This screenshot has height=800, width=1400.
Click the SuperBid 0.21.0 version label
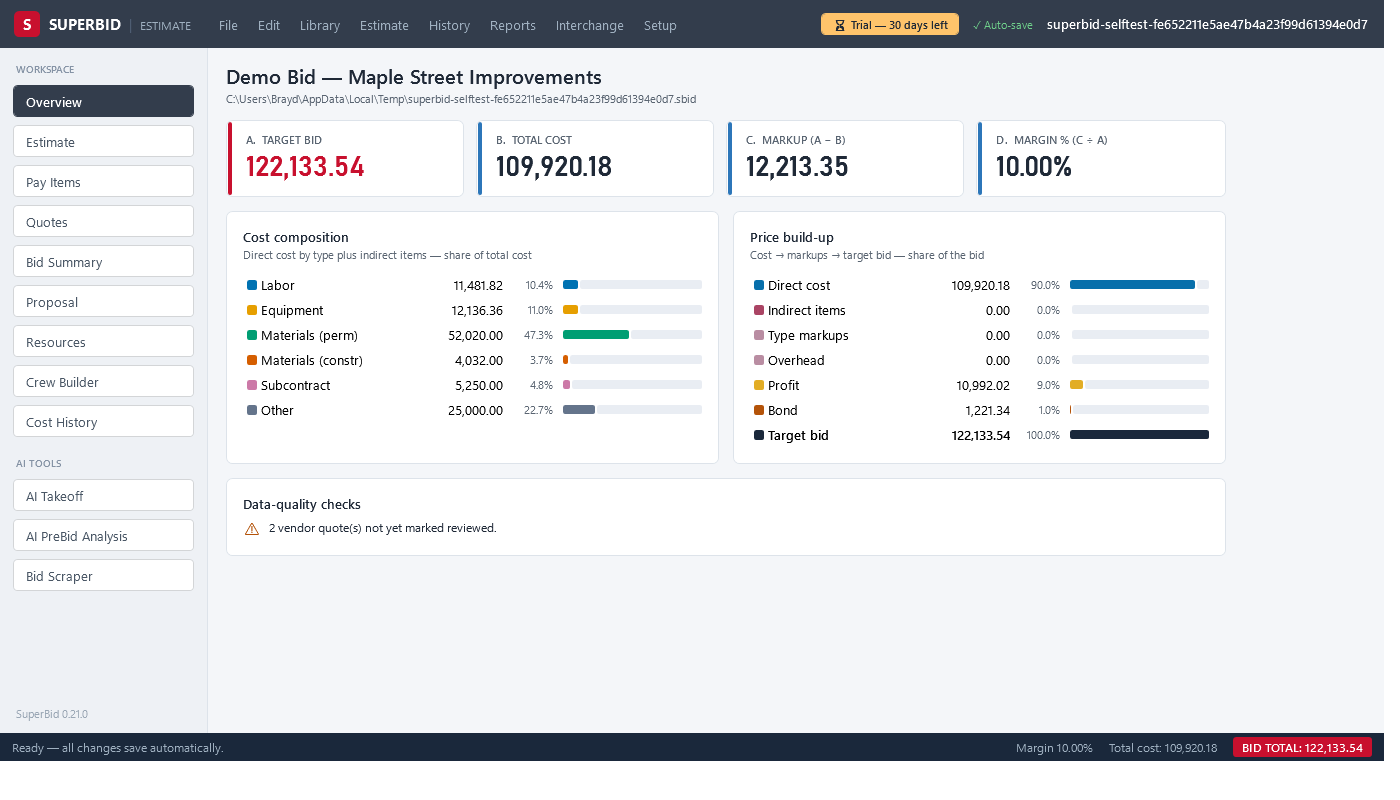point(52,714)
